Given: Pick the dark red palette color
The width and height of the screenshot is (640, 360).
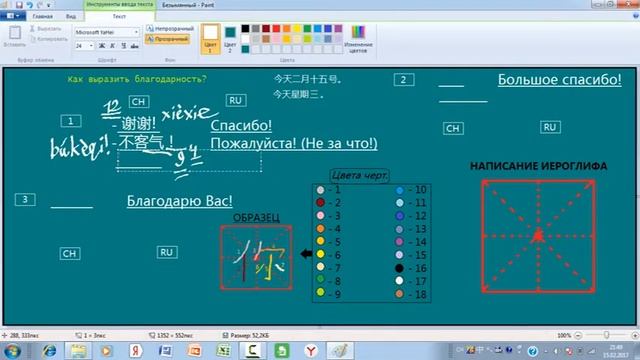Looking at the screenshot, I should (x=266, y=28).
